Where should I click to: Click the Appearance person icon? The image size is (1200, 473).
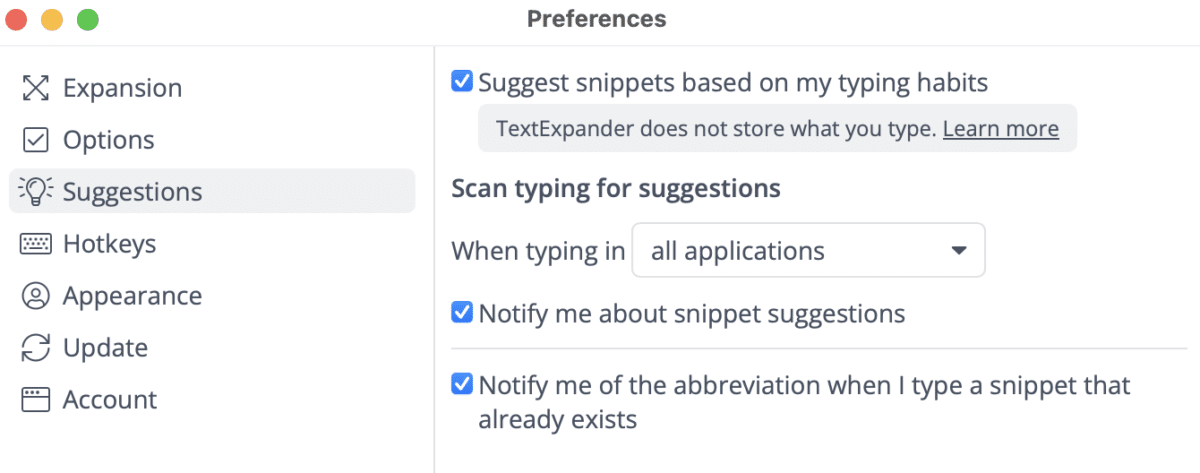(x=35, y=296)
